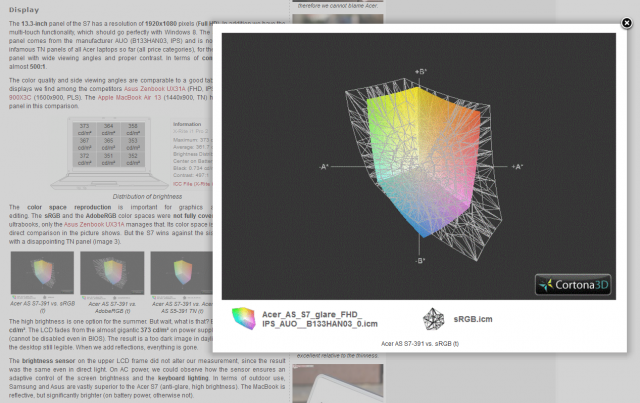Image resolution: width=640 pixels, height=403 pixels.
Task: Open the ICC File (X-Rite) link
Action: pyautogui.click(x=193, y=184)
